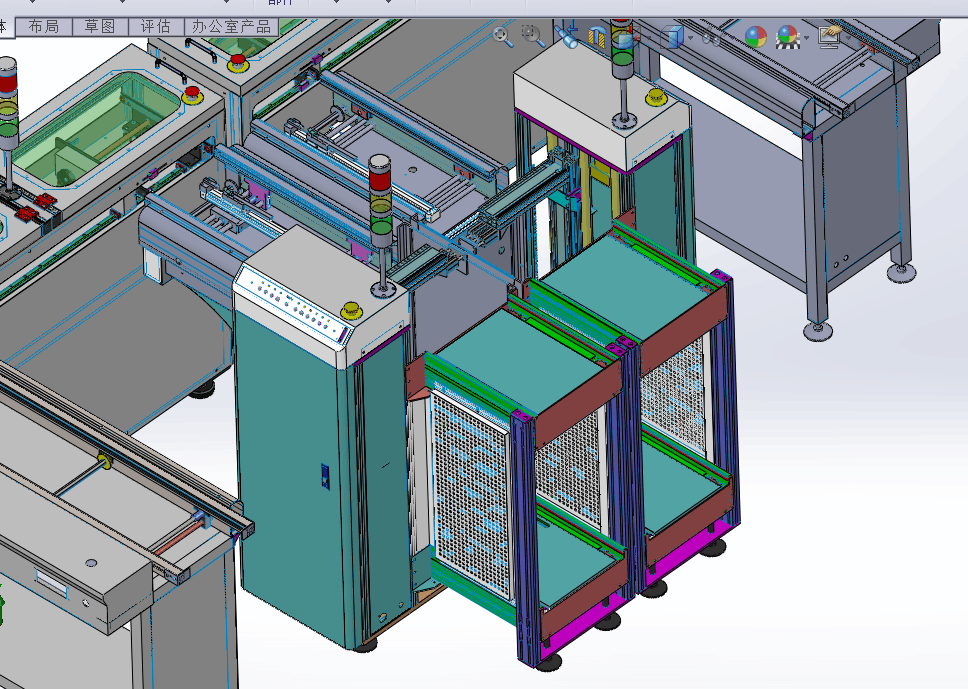Toggle the Section View tool
Viewport: 968px width, 689px height.
click(x=596, y=37)
